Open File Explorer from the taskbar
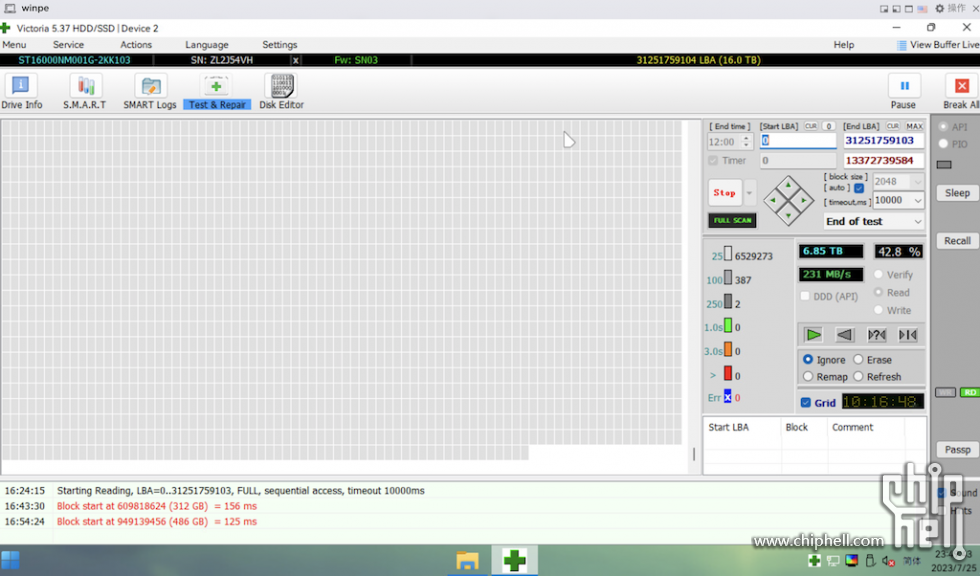 tap(467, 560)
